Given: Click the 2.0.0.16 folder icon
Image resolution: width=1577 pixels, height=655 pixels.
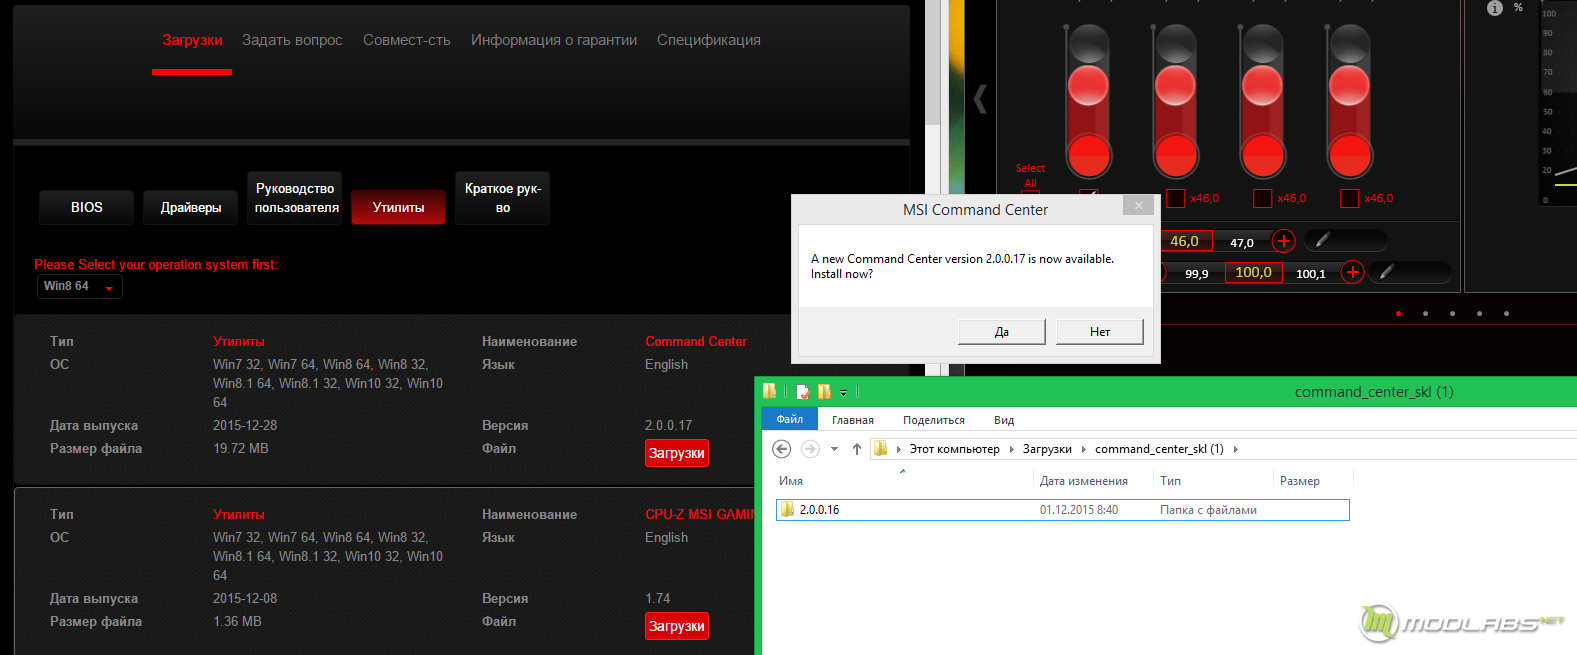Looking at the screenshot, I should (x=787, y=510).
